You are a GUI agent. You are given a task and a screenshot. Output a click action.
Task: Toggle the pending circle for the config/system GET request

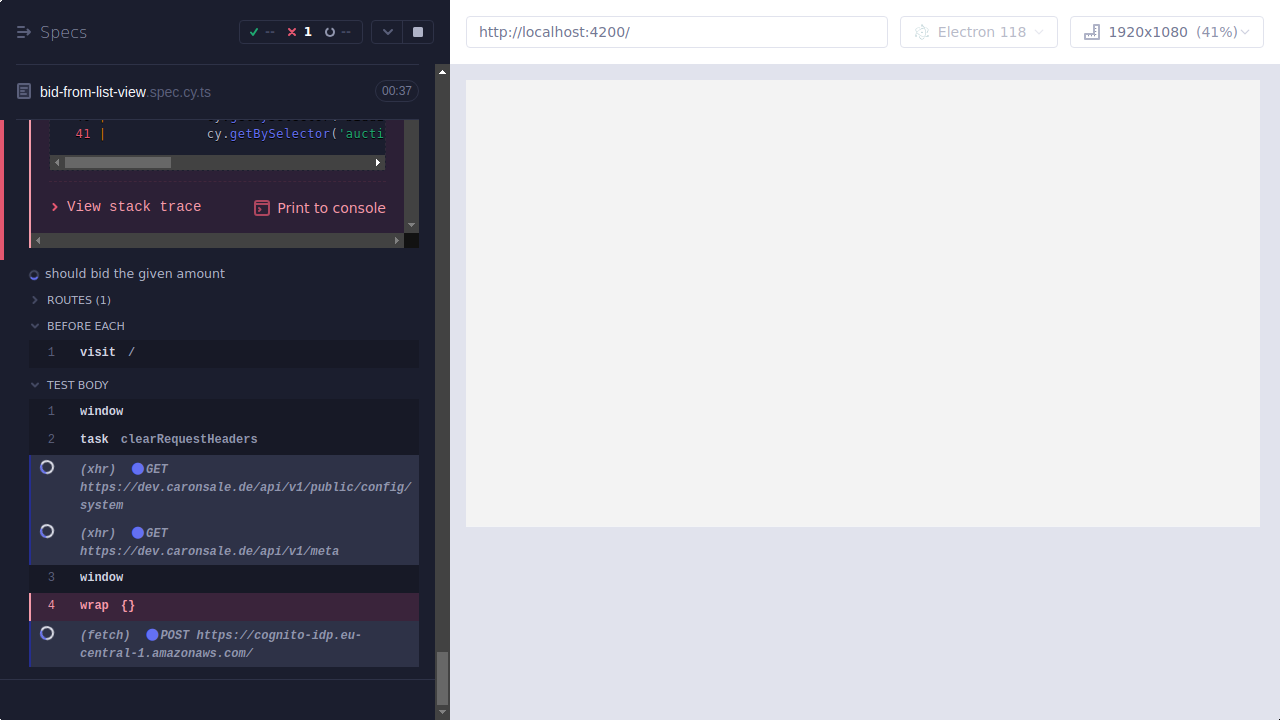click(x=47, y=467)
